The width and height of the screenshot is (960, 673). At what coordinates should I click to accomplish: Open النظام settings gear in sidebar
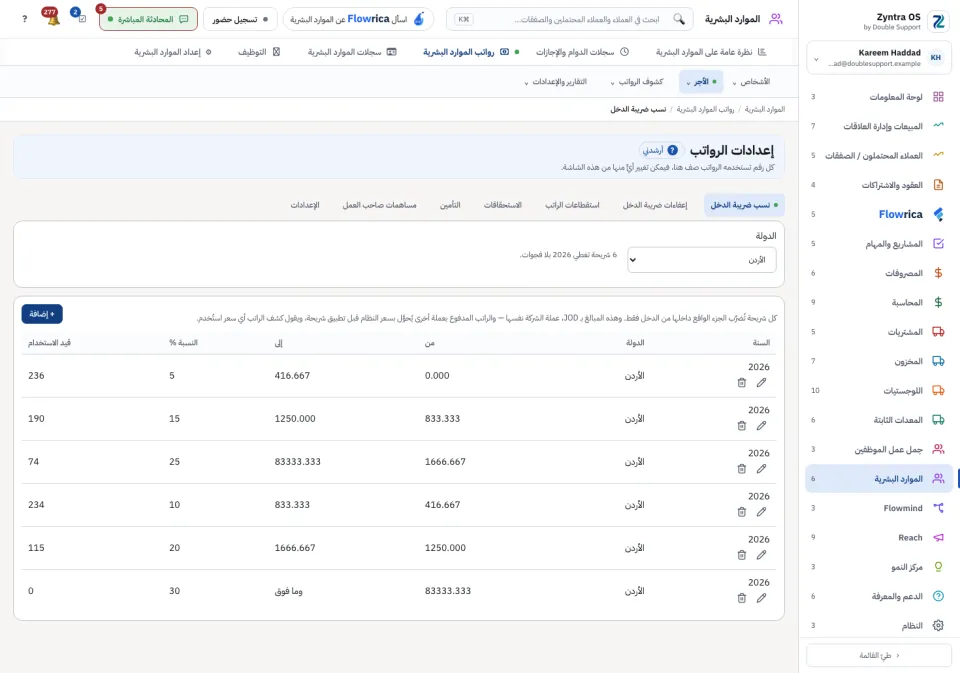pyautogui.click(x=879, y=626)
